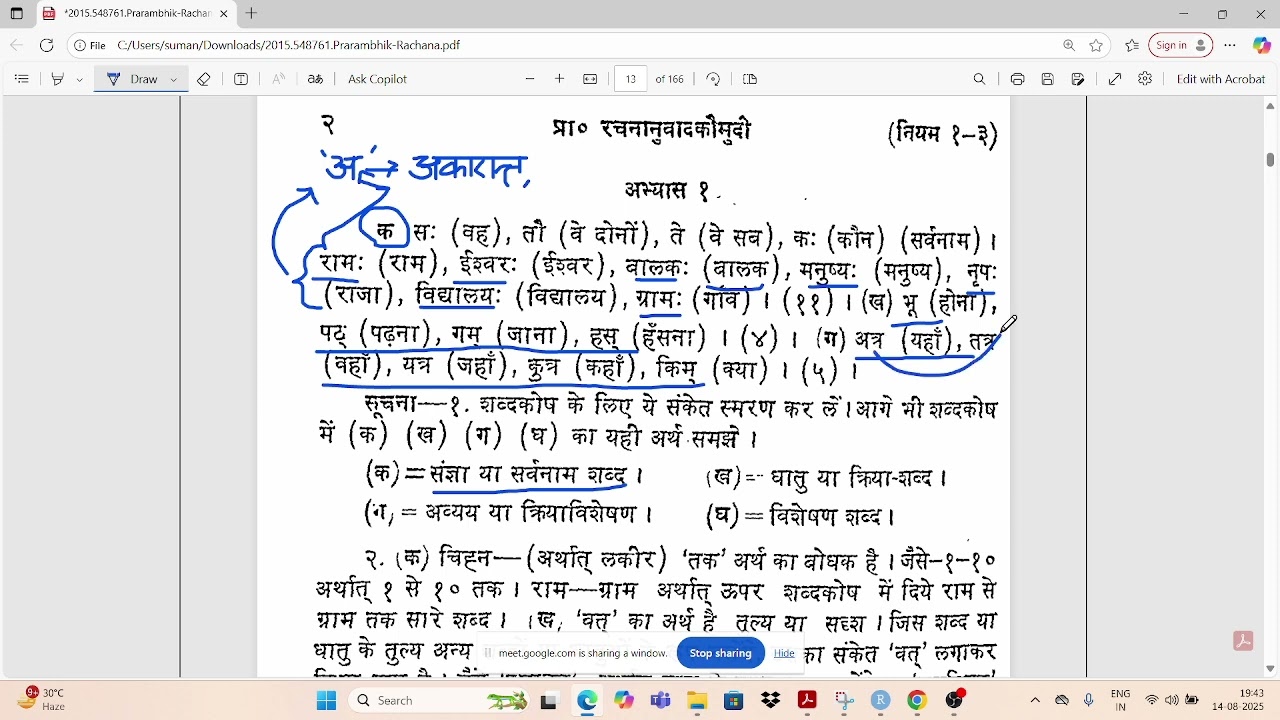Click the floating Acrobat icon on the page
Screen dimensions: 1280x720
tap(1244, 641)
